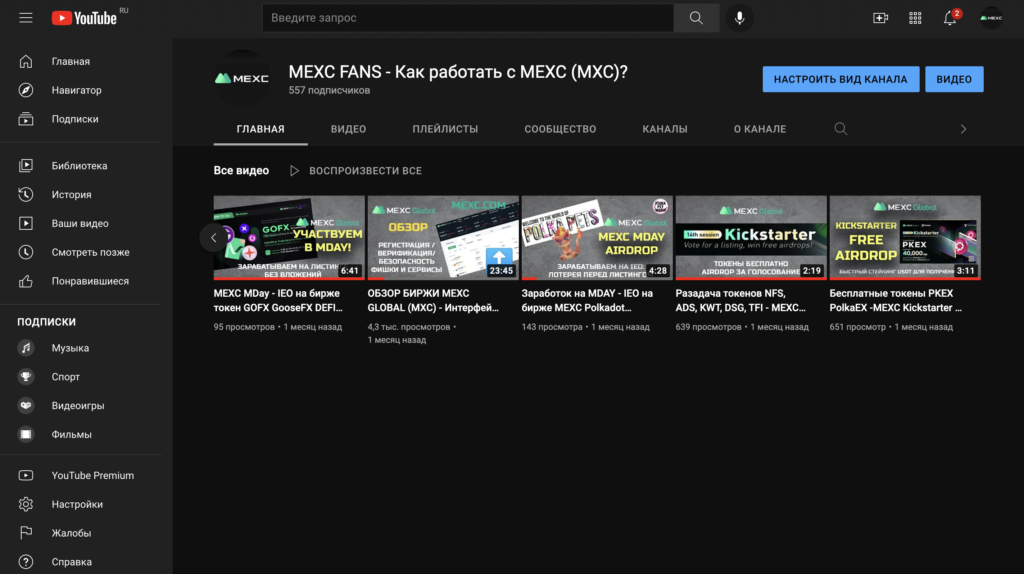This screenshot has height=574, width=1024.
Task: Activate voice search microphone
Action: (x=739, y=18)
